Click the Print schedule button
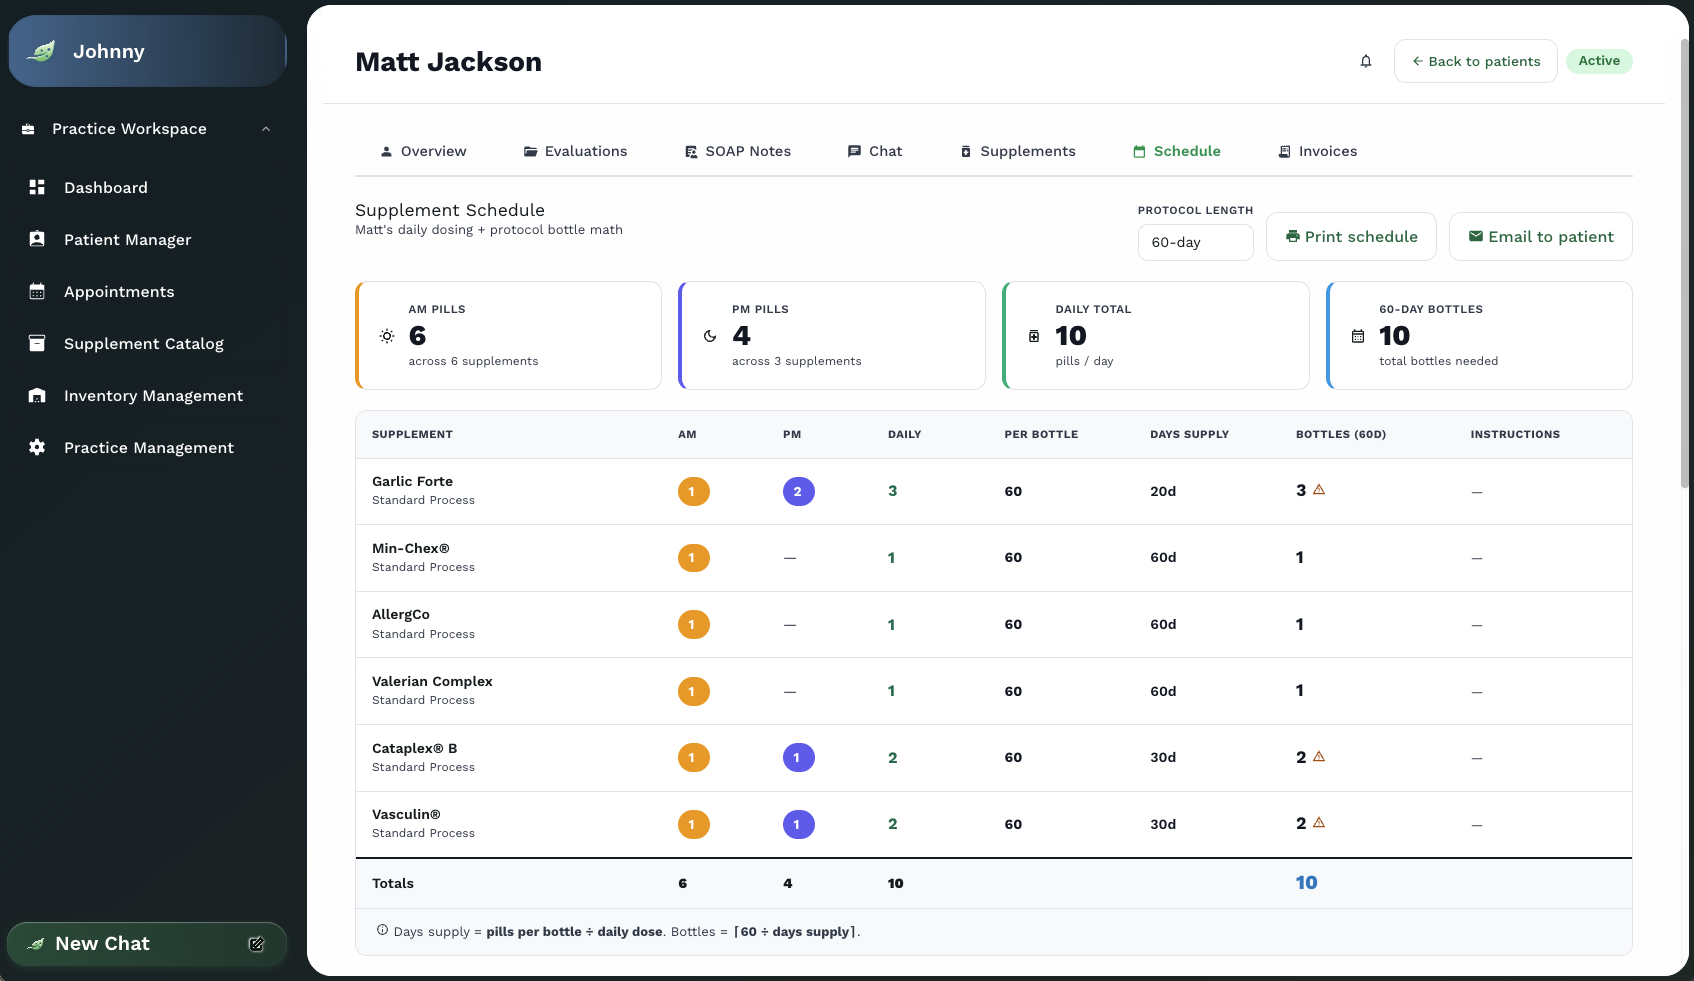The width and height of the screenshot is (1694, 981). pyautogui.click(x=1351, y=237)
